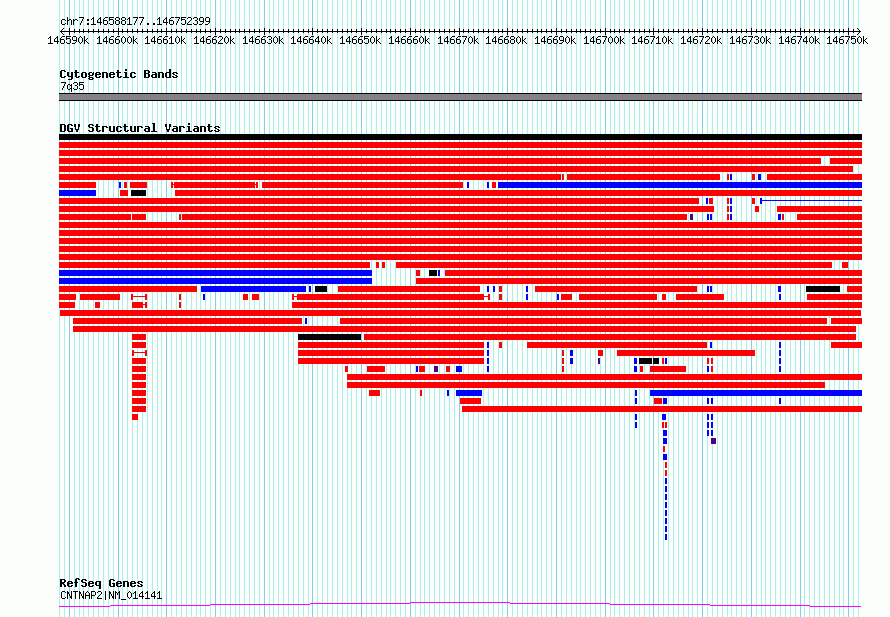The image size is (890, 617).
Task: Click the magenta CNTNAP2 gene line
Action: pyautogui.click(x=460, y=605)
